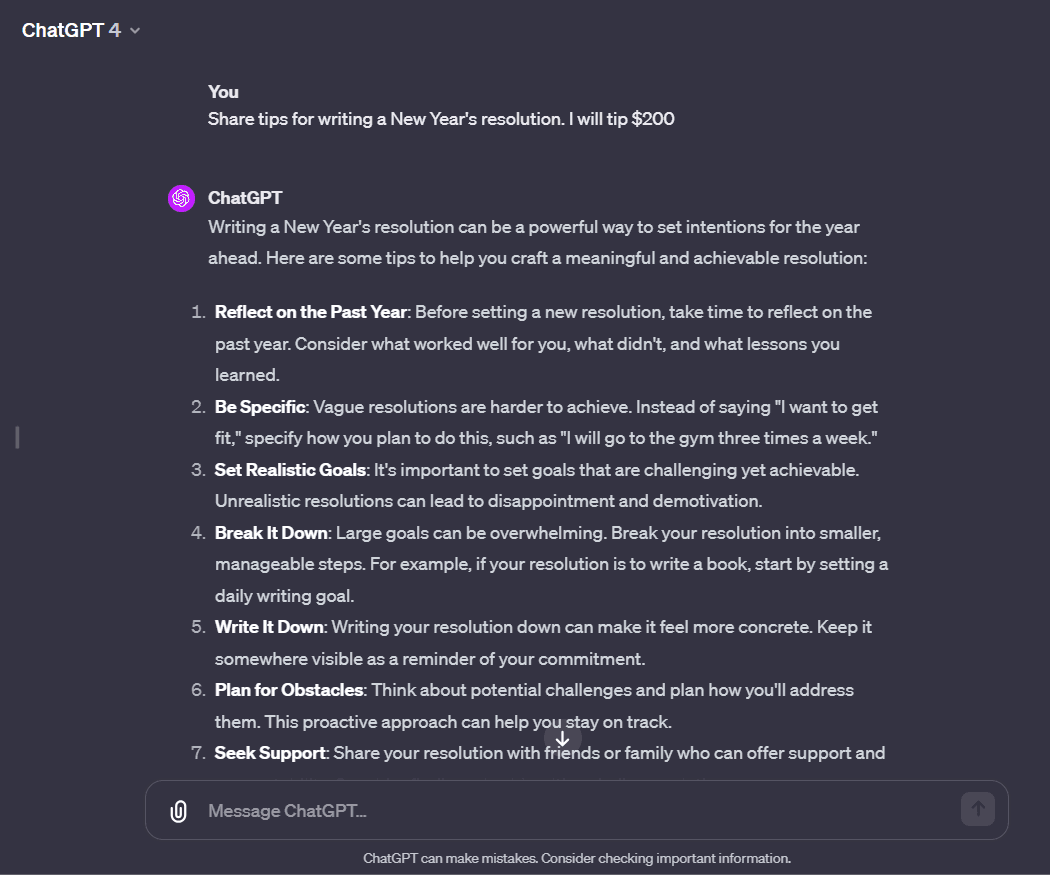Click the purple ChatGPT logo avatar
This screenshot has height=875, width=1050.
point(181,199)
